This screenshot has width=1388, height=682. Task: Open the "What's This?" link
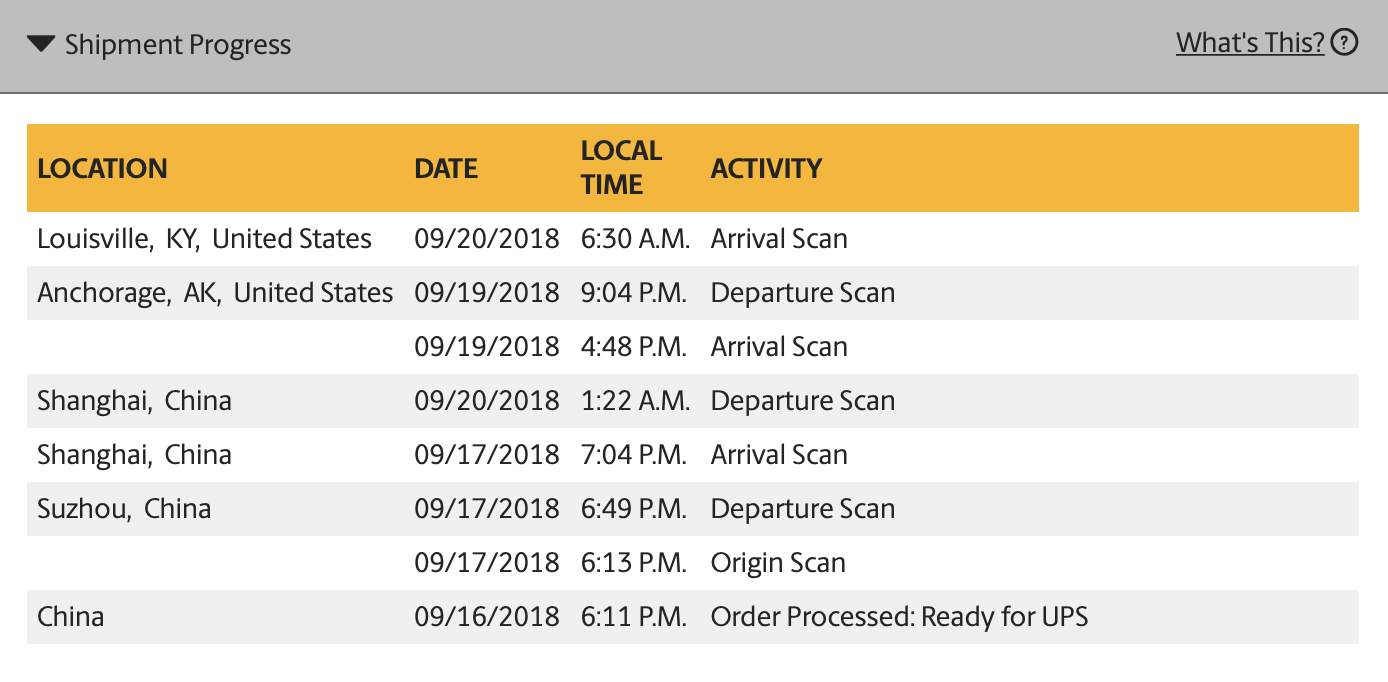pos(1250,43)
